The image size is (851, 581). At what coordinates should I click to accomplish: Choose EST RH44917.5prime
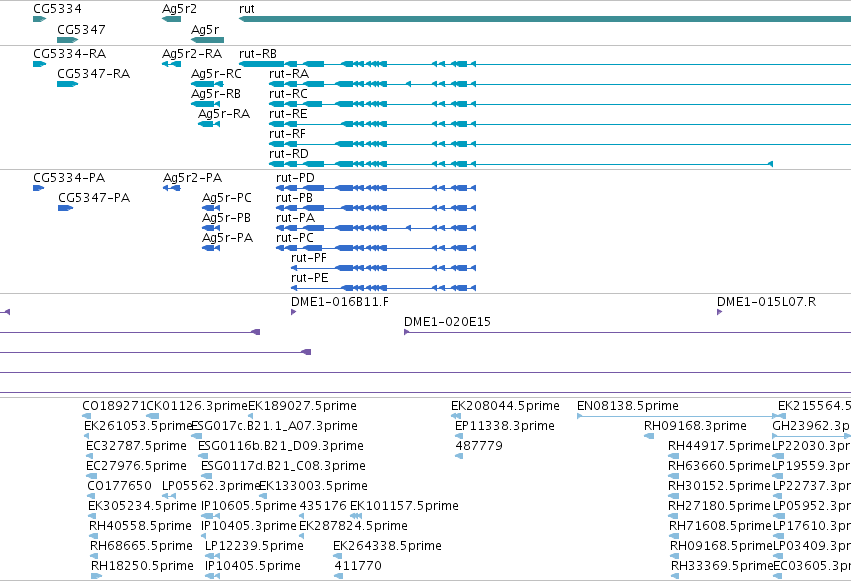pos(719,446)
